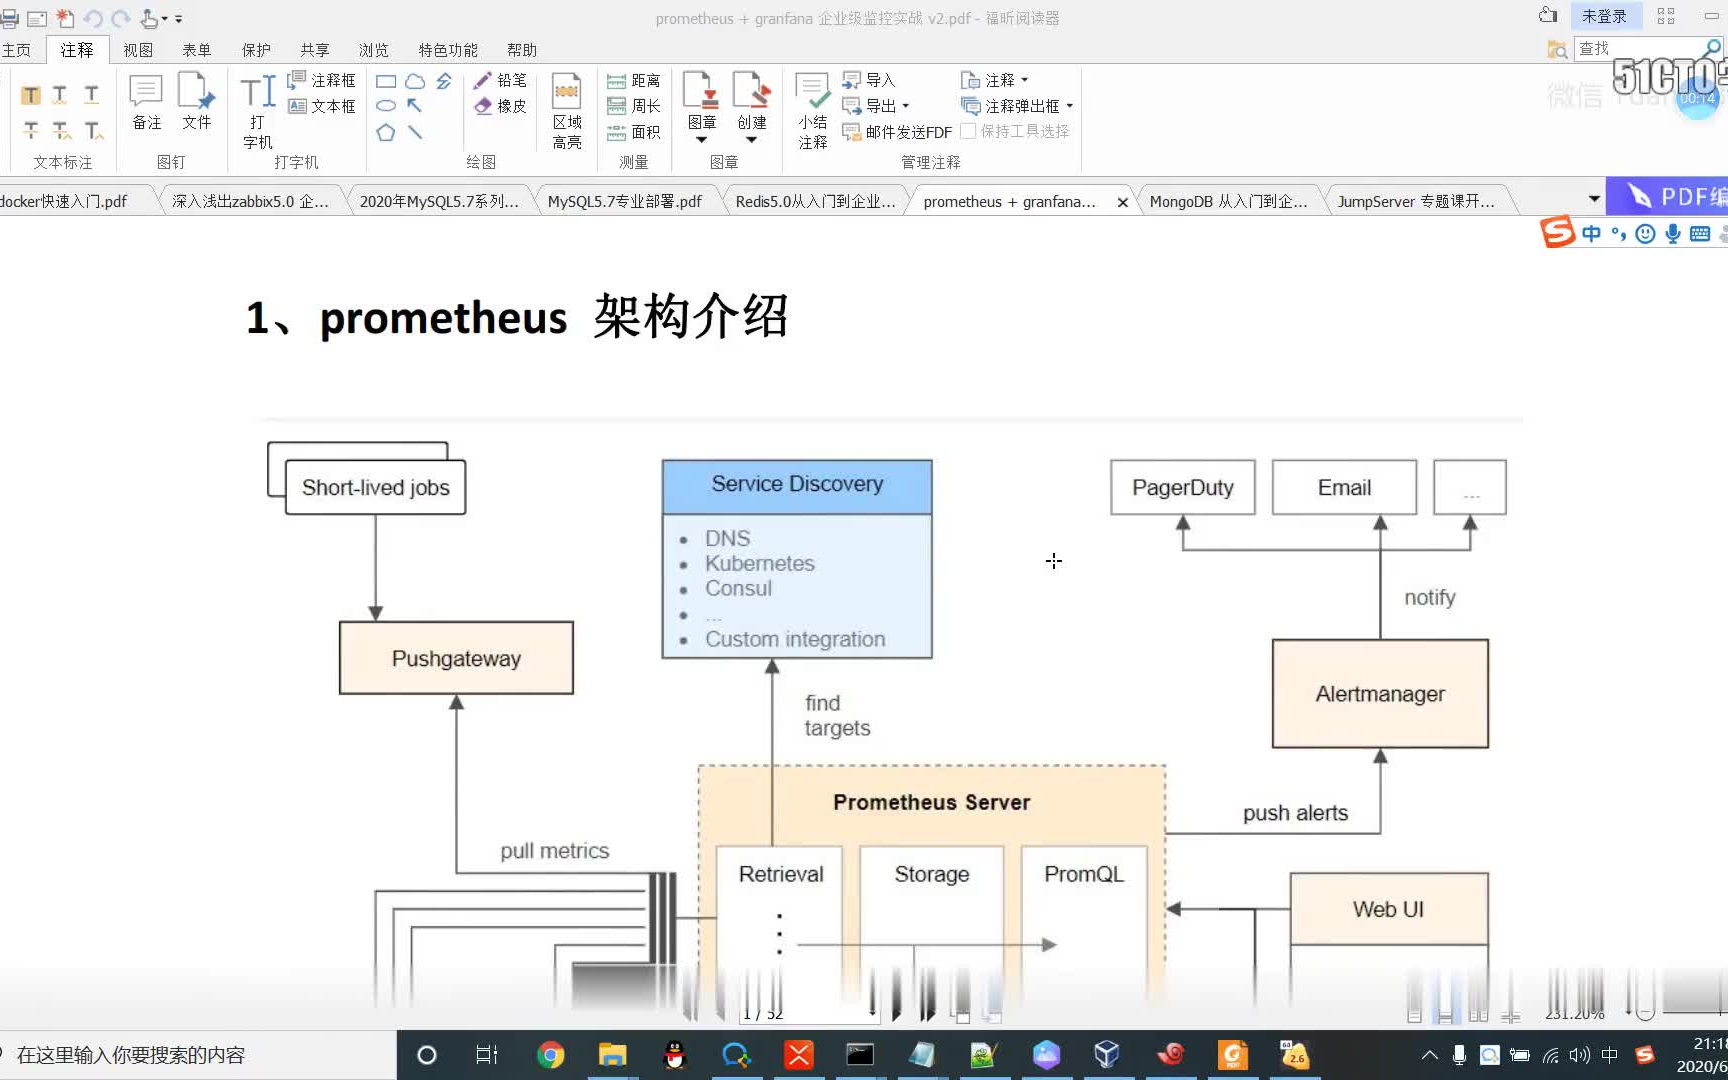Choose the strikeout text markup tool
The height and width of the screenshot is (1080, 1728).
[31, 130]
